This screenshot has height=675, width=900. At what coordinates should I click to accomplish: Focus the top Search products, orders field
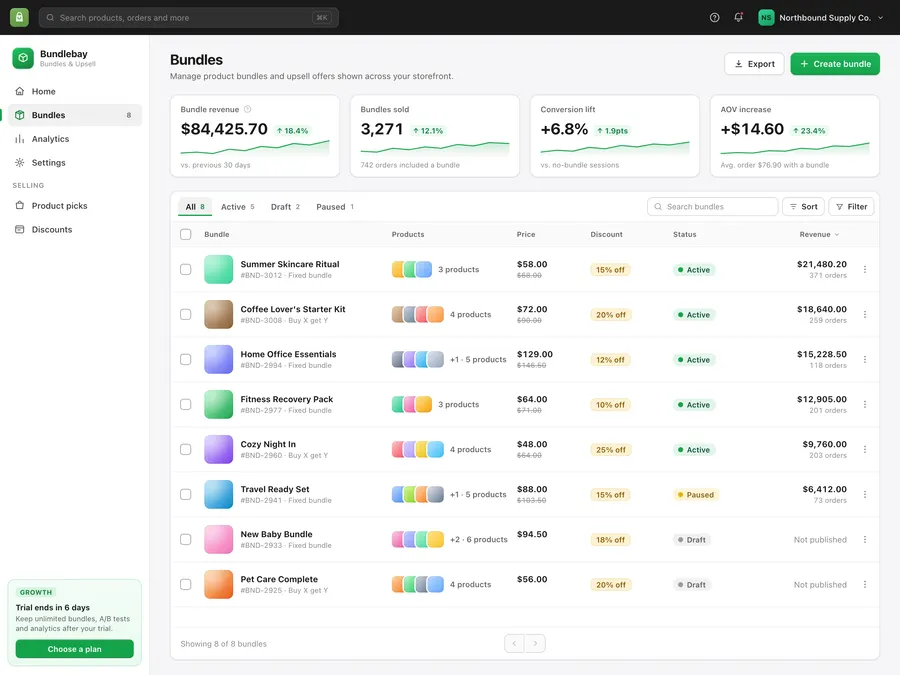pyautogui.click(x=188, y=18)
